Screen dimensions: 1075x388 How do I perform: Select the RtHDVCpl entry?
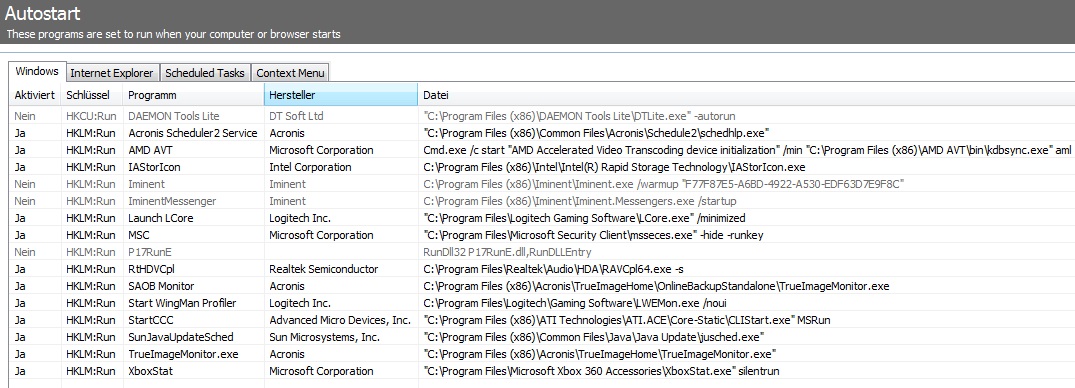(x=151, y=269)
